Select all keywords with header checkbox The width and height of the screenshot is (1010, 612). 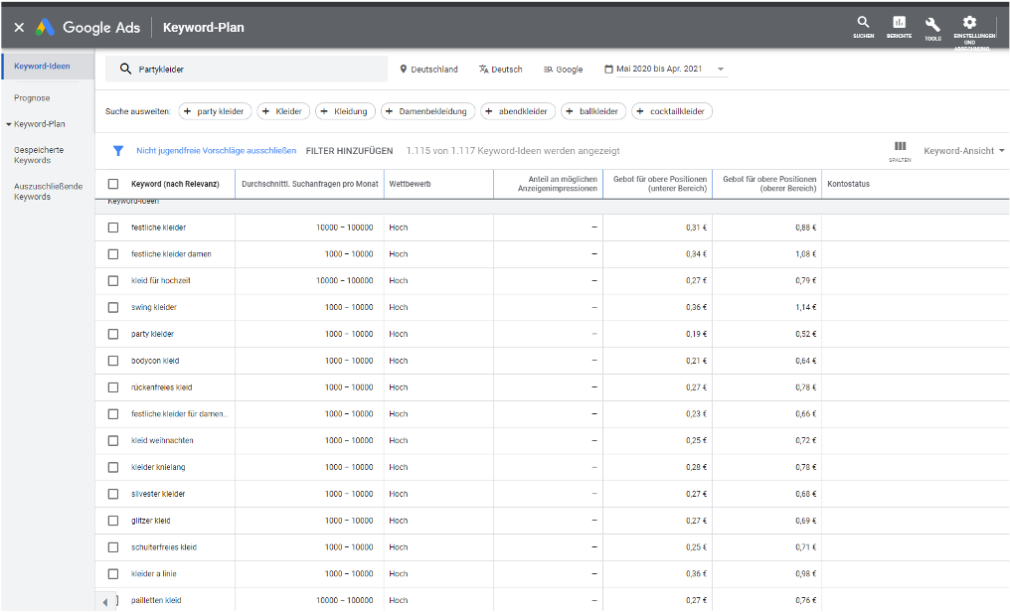tap(113, 184)
